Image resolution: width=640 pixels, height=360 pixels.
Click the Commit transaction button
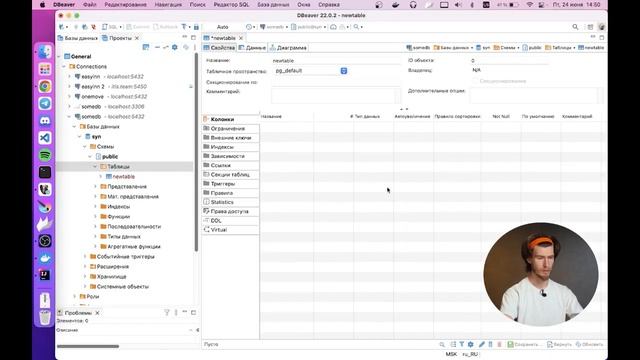tap(138, 27)
